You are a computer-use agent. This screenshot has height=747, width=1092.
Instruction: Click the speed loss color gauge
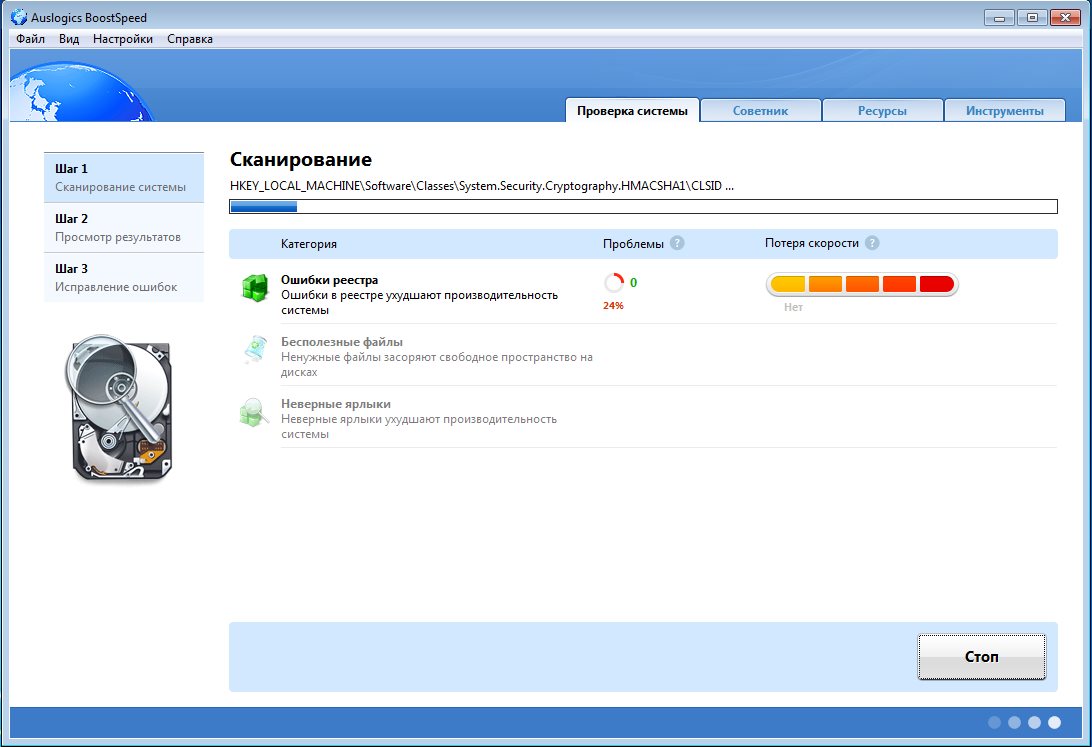(862, 284)
